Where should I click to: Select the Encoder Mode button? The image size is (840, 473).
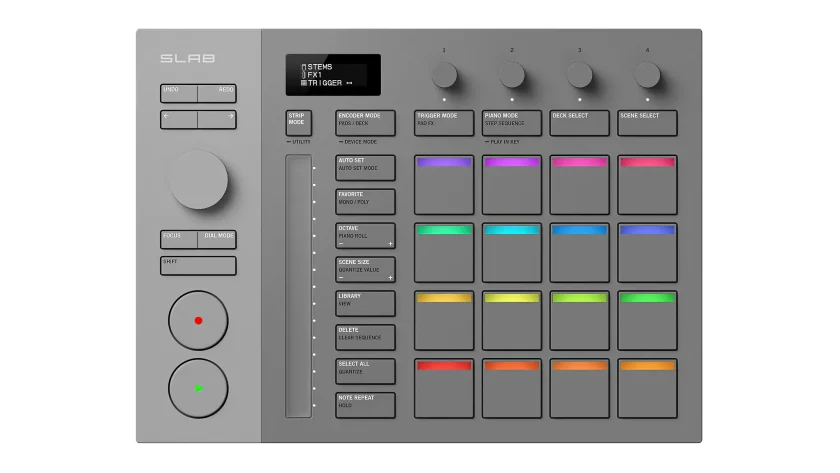click(x=365, y=123)
